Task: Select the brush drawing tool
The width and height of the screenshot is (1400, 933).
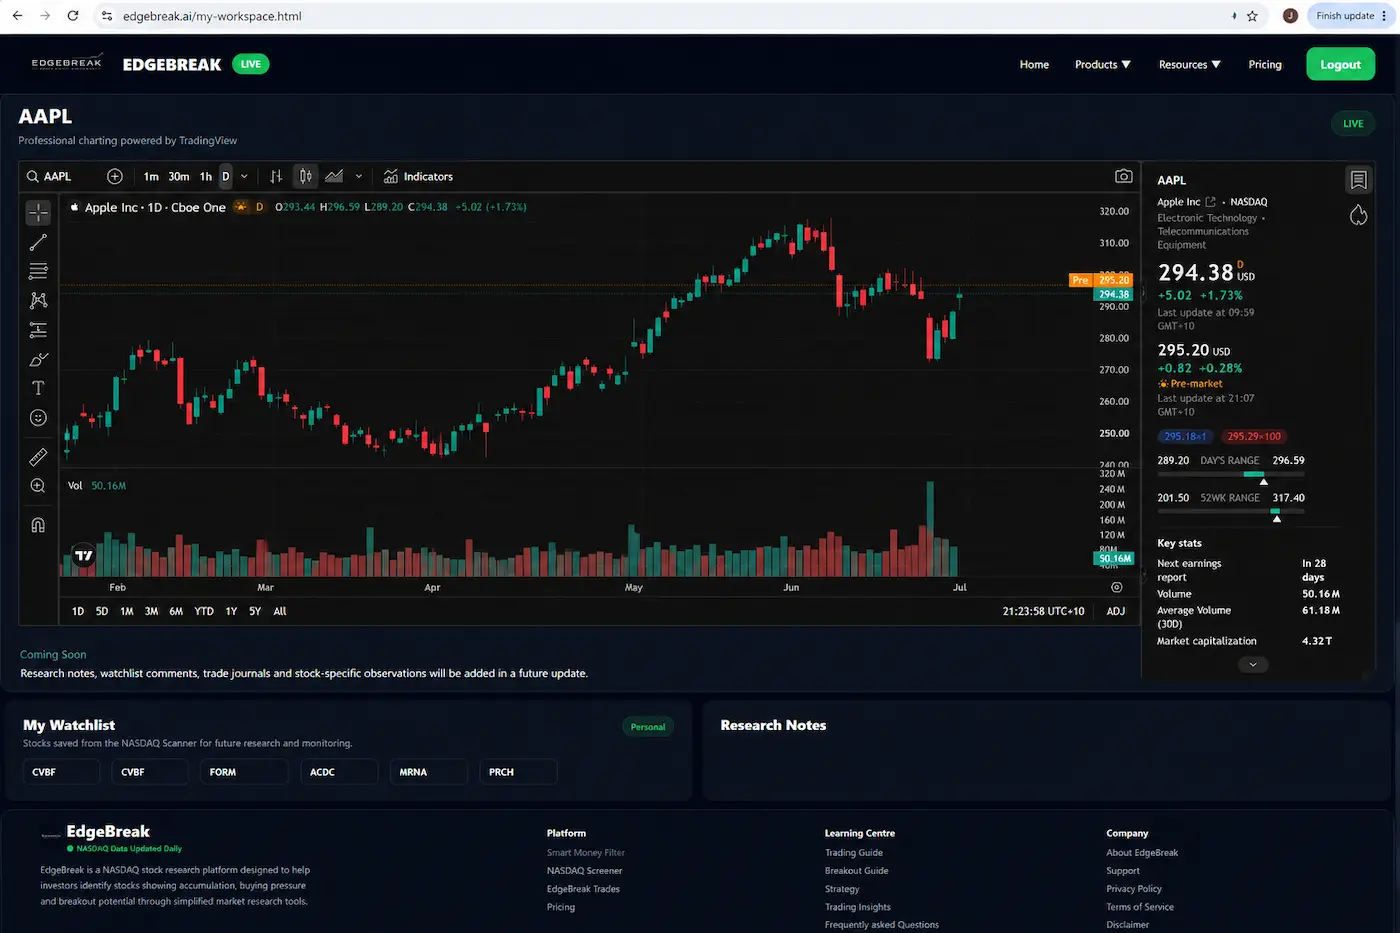Action: (x=38, y=359)
